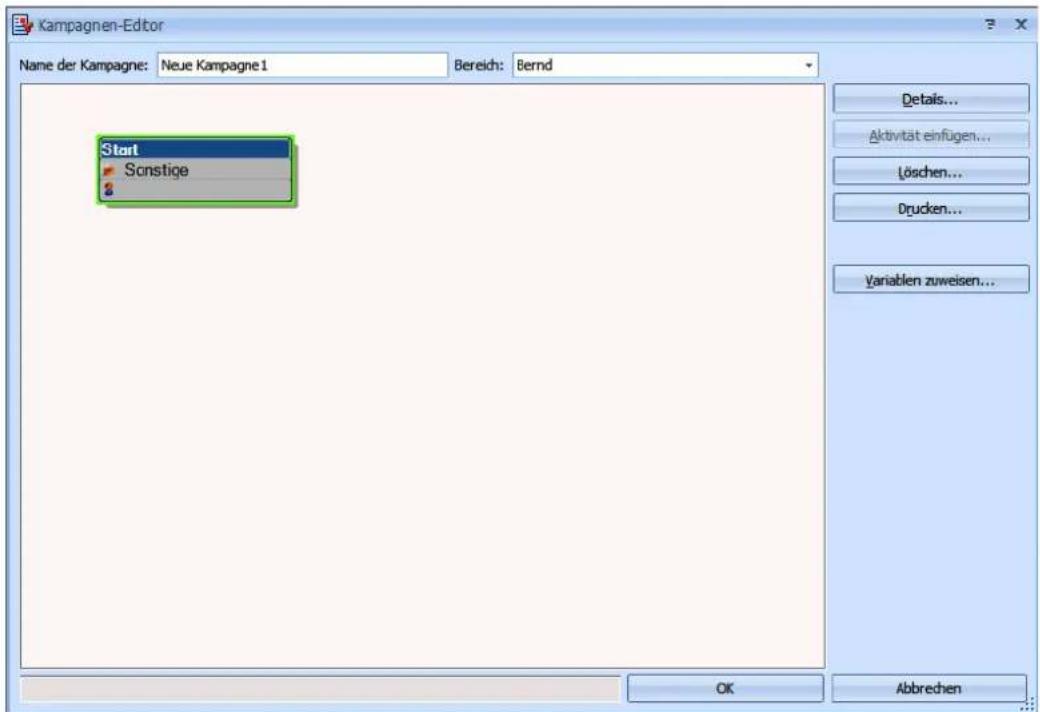Click the Sonstige text in Start node

157,171
